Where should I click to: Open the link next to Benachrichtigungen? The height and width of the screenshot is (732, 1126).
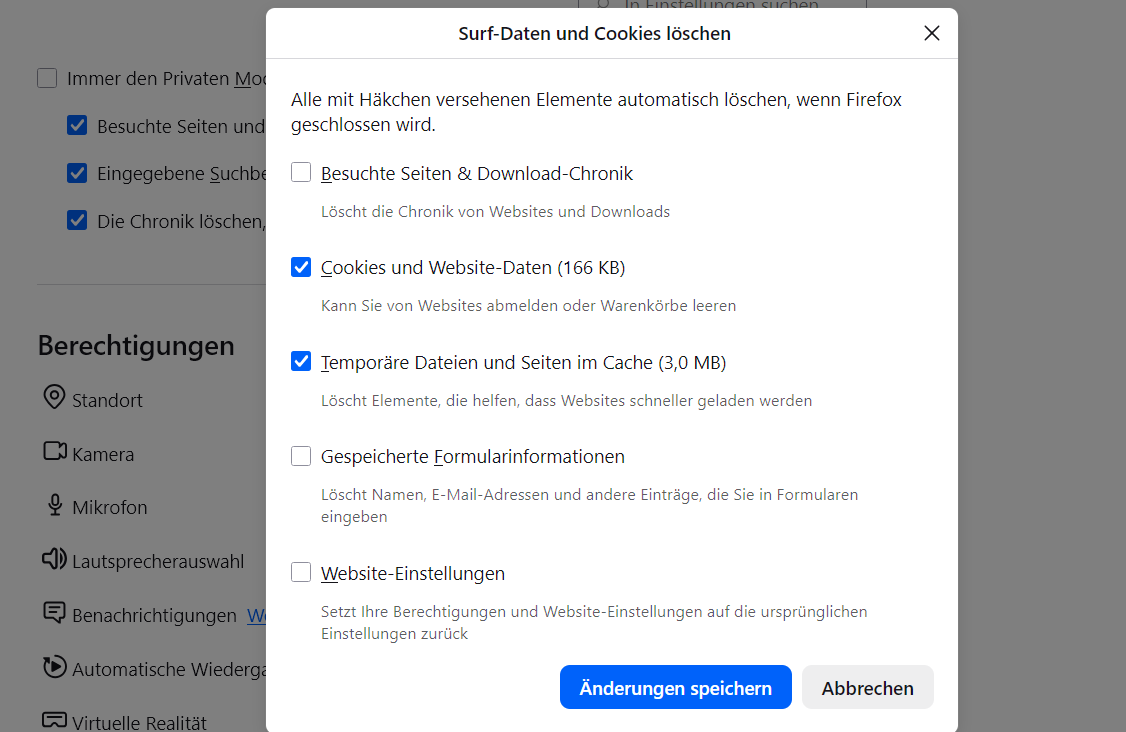click(256, 615)
